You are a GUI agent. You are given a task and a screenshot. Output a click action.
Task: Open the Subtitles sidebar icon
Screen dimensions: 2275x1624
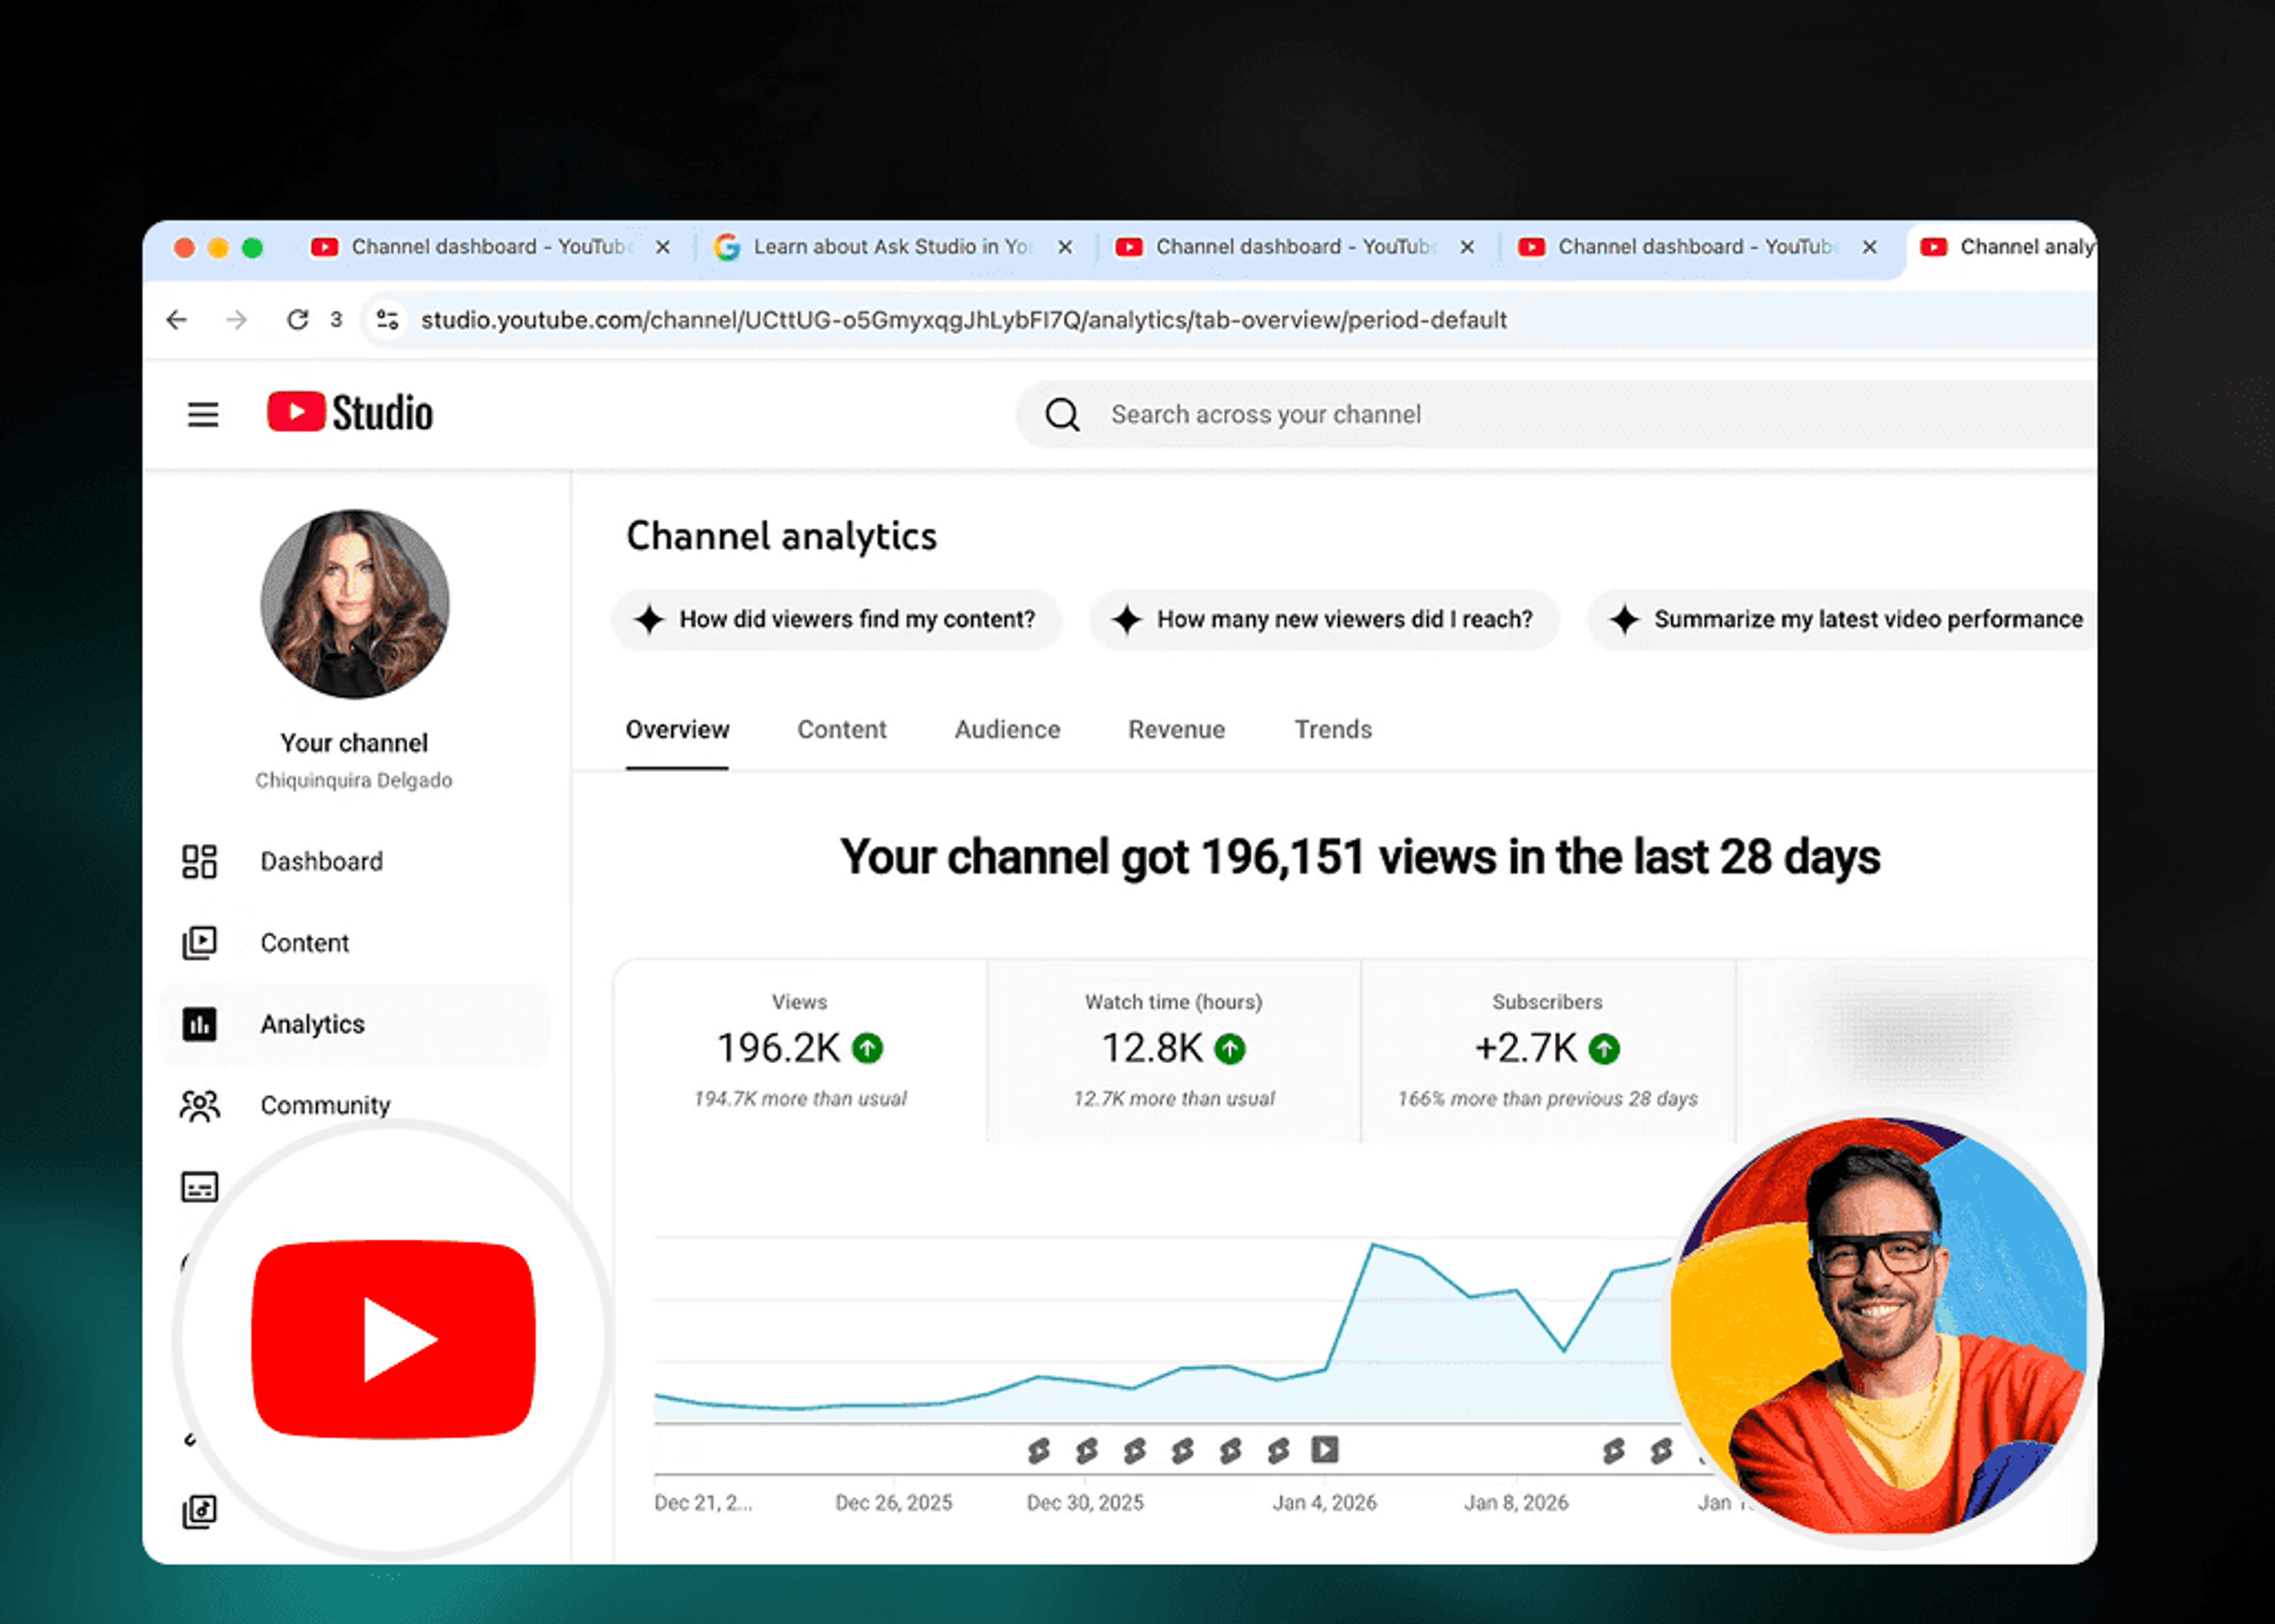[x=199, y=1187]
